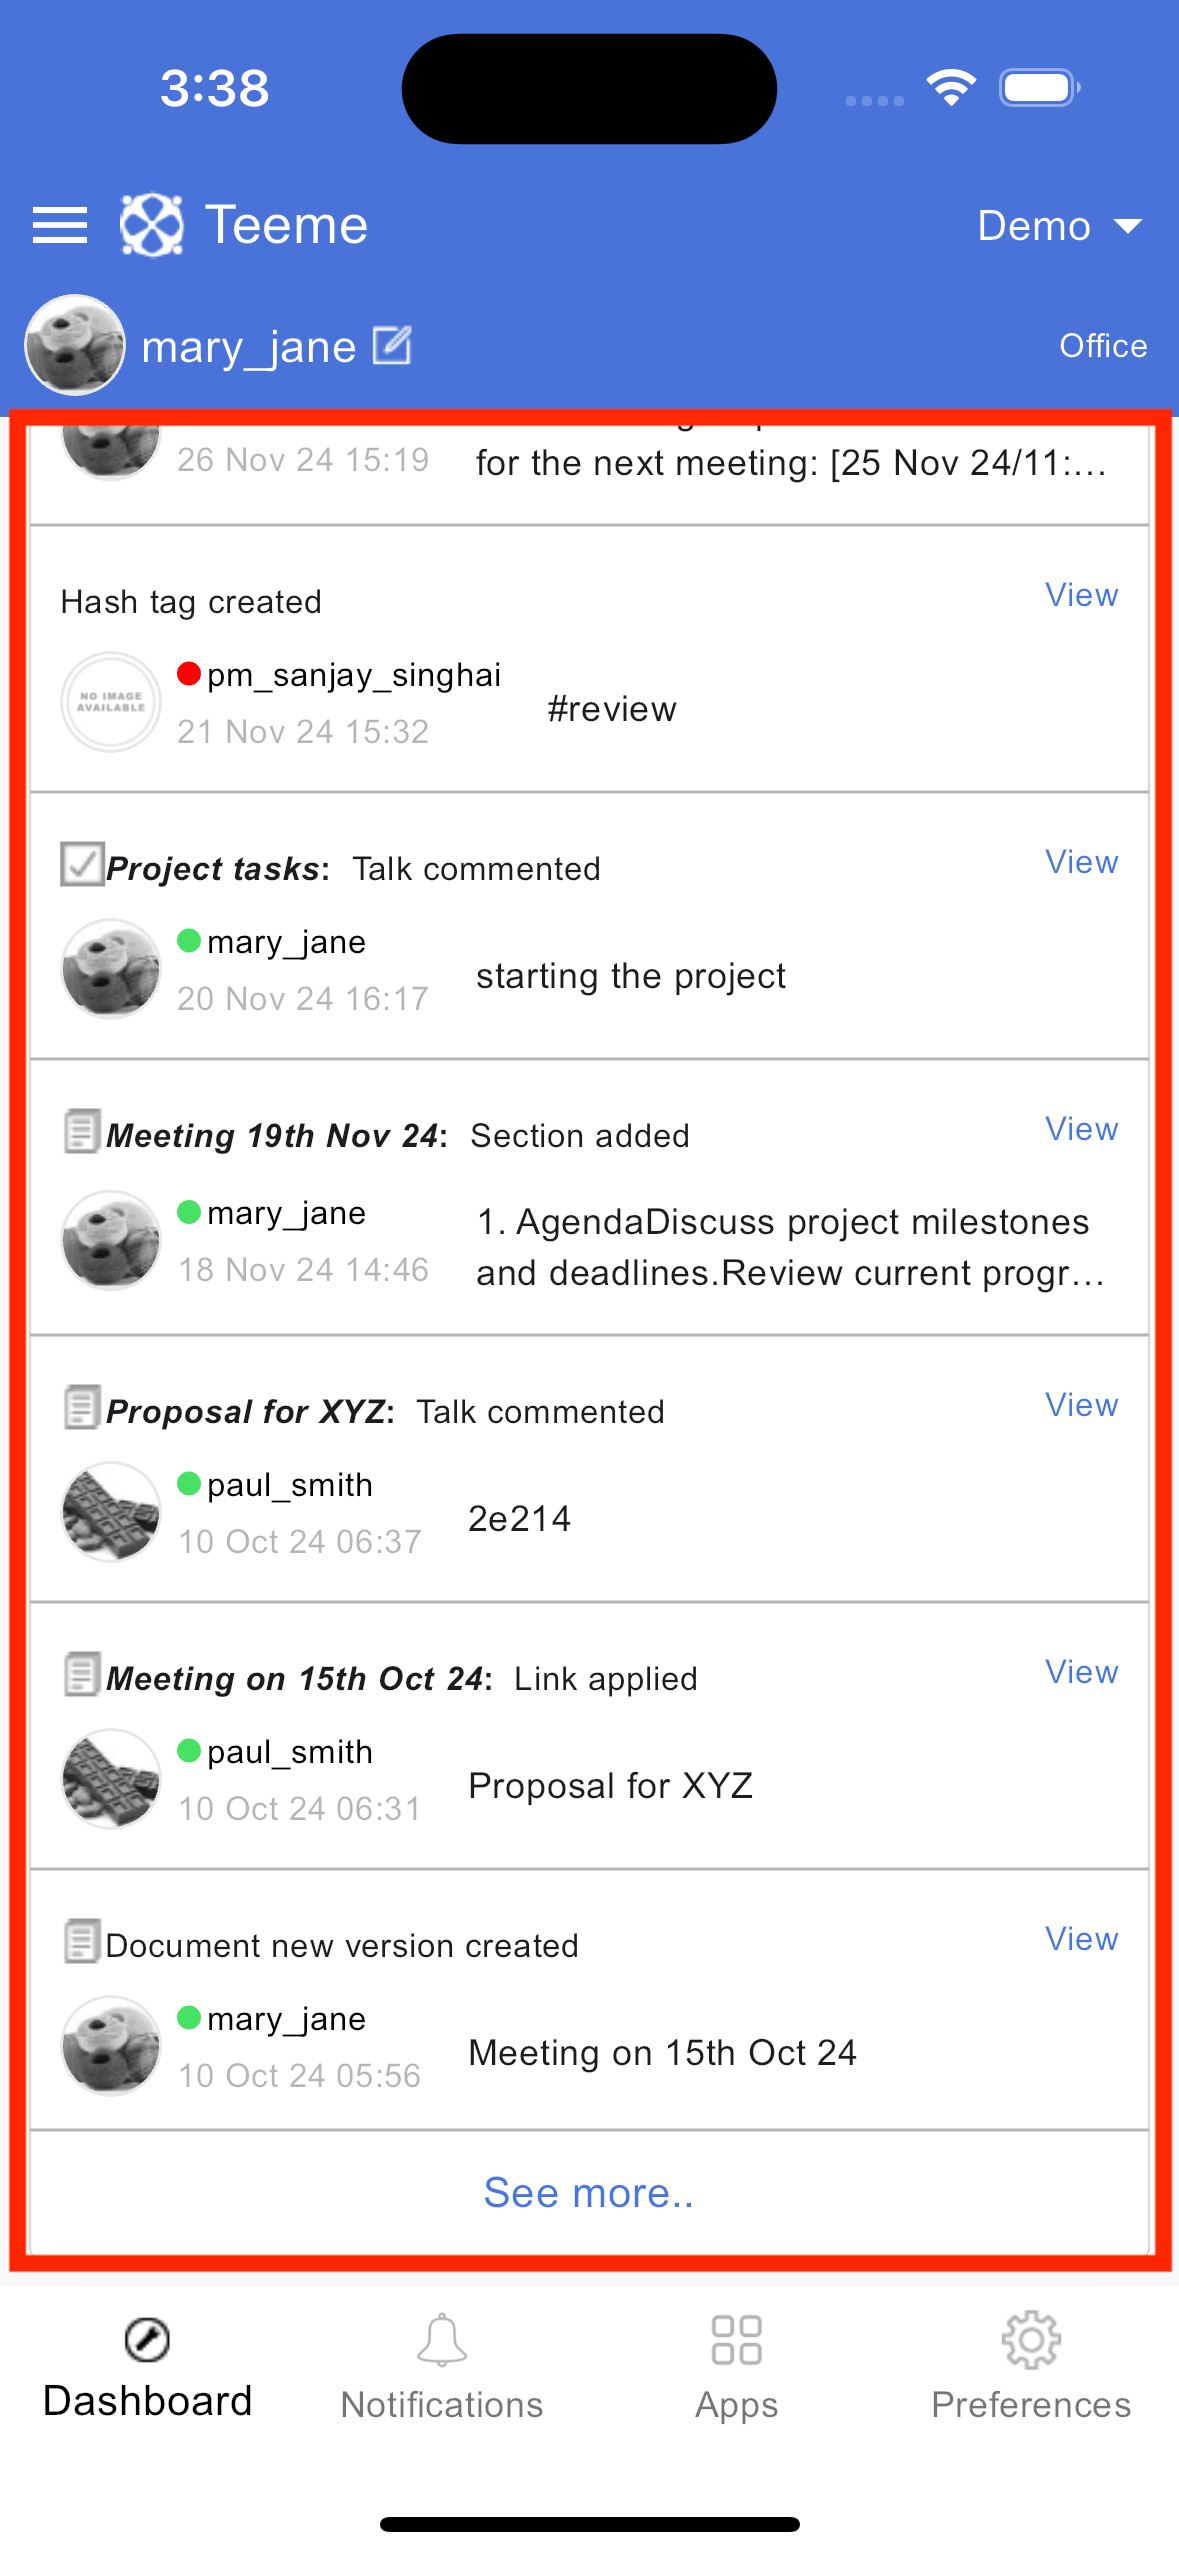
Task: Click See more.. link
Action: (x=589, y=2193)
